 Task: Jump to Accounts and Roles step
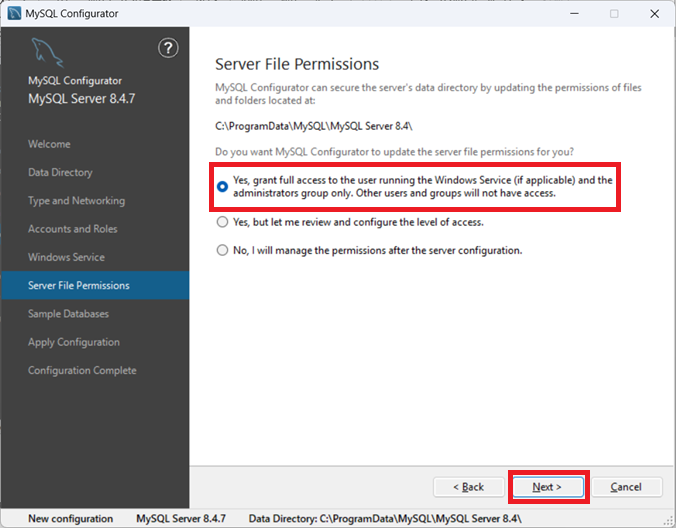(72, 229)
